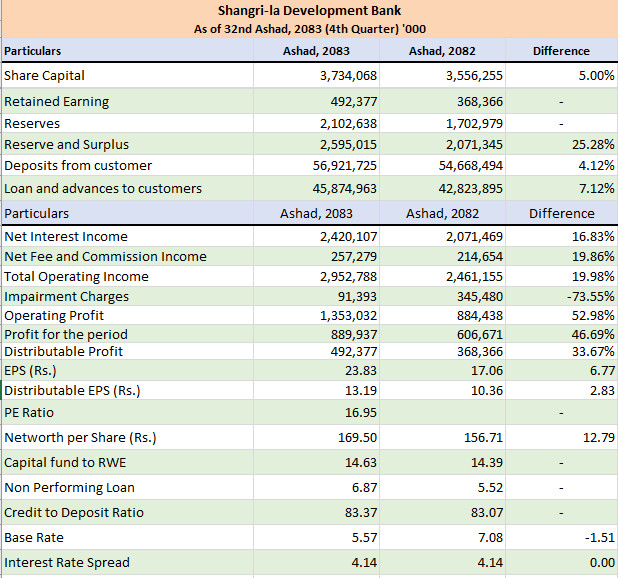Select Reserve and Surplus difference 25.28%
This screenshot has width=618, height=578.
593,145
